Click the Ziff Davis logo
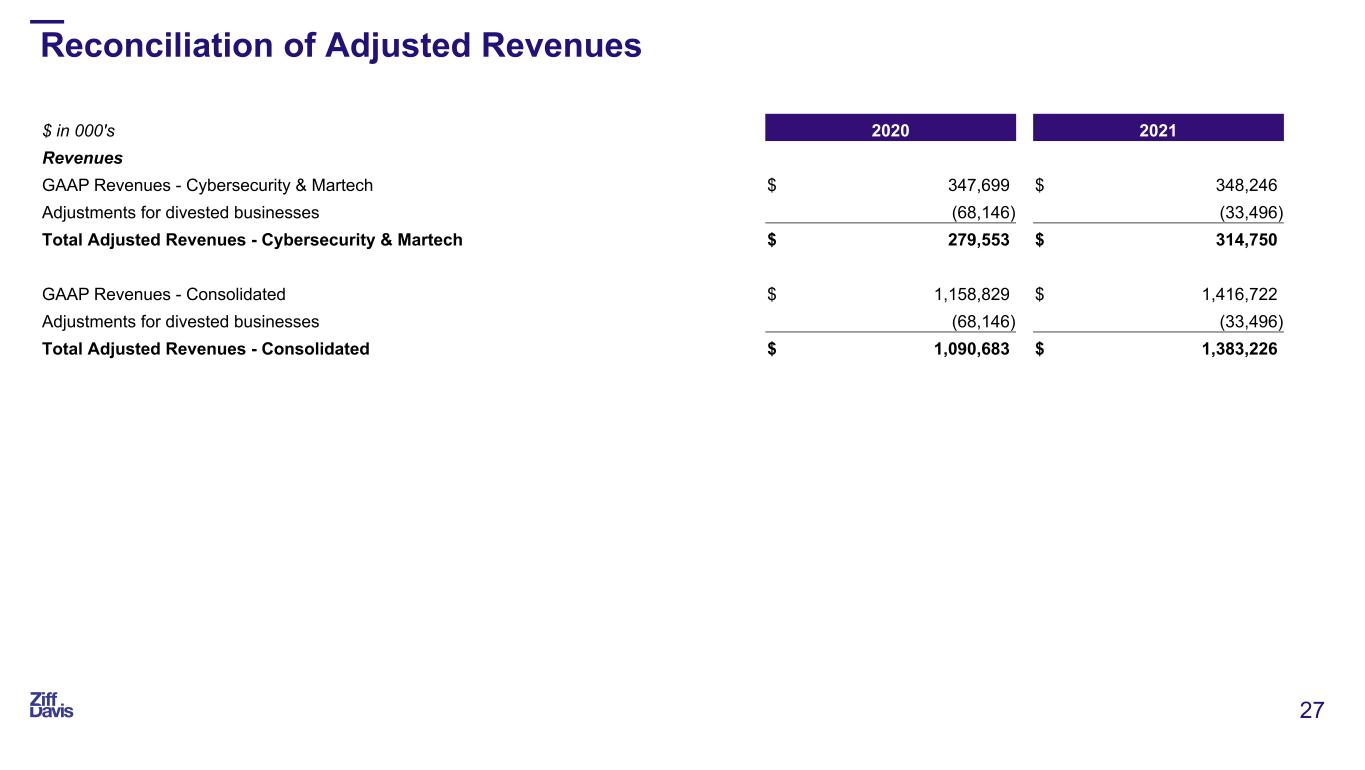1365x770 pixels. pos(51,705)
